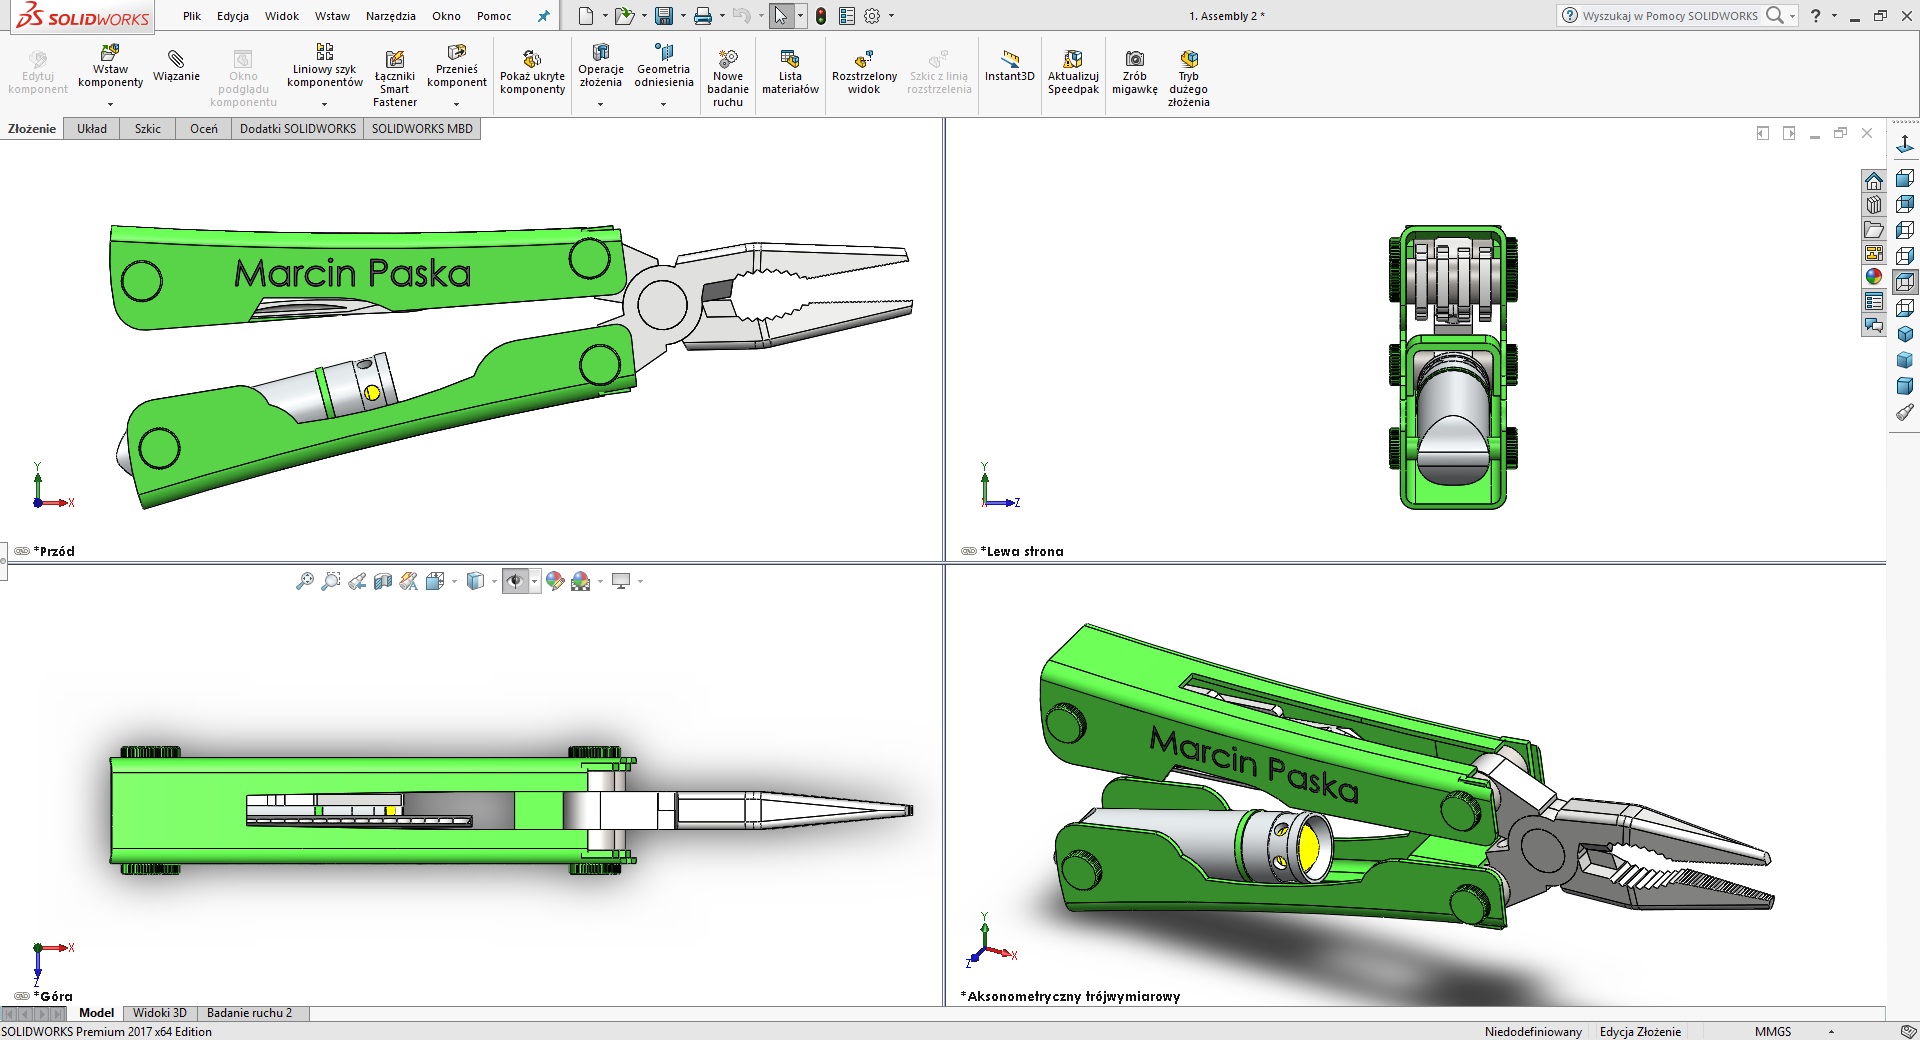This screenshot has height=1040, width=1920.
Task: Click the MMGS unit system in status bar
Action: (x=1773, y=1031)
